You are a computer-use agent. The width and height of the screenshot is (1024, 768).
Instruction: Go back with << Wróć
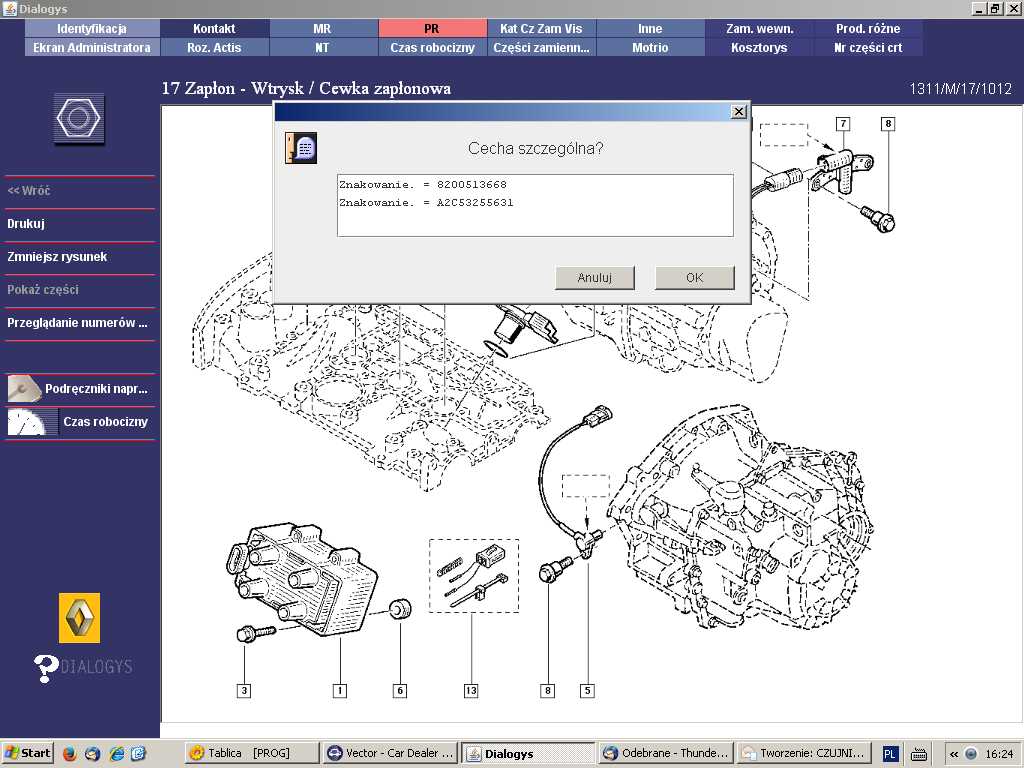[80, 191]
